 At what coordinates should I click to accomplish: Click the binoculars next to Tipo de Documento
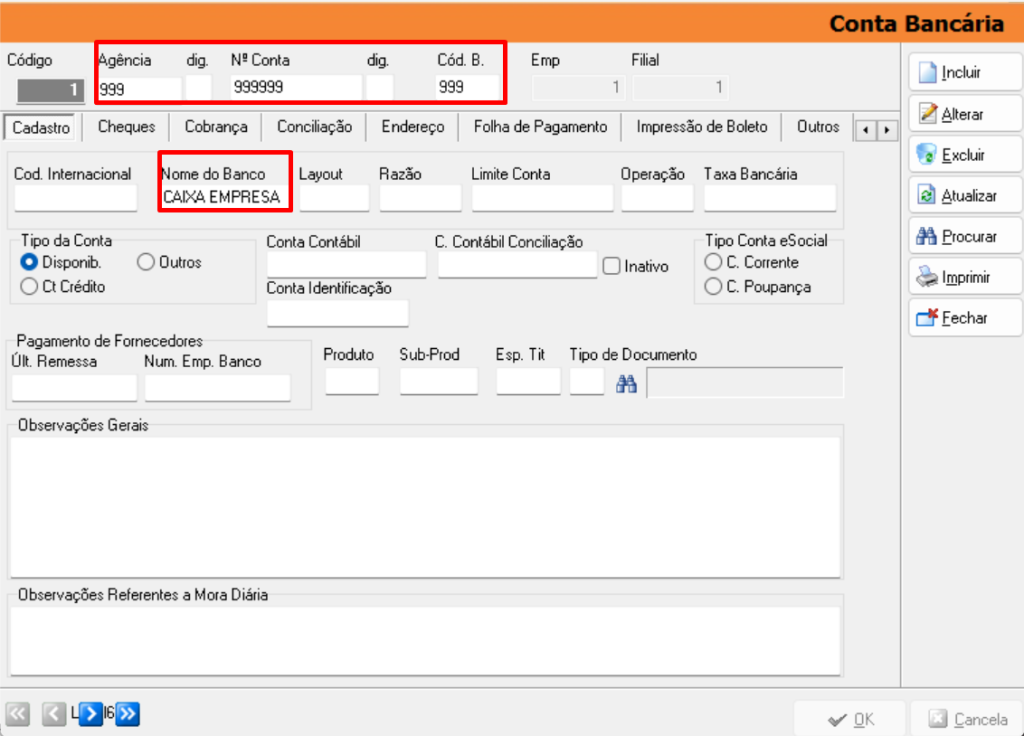(626, 383)
